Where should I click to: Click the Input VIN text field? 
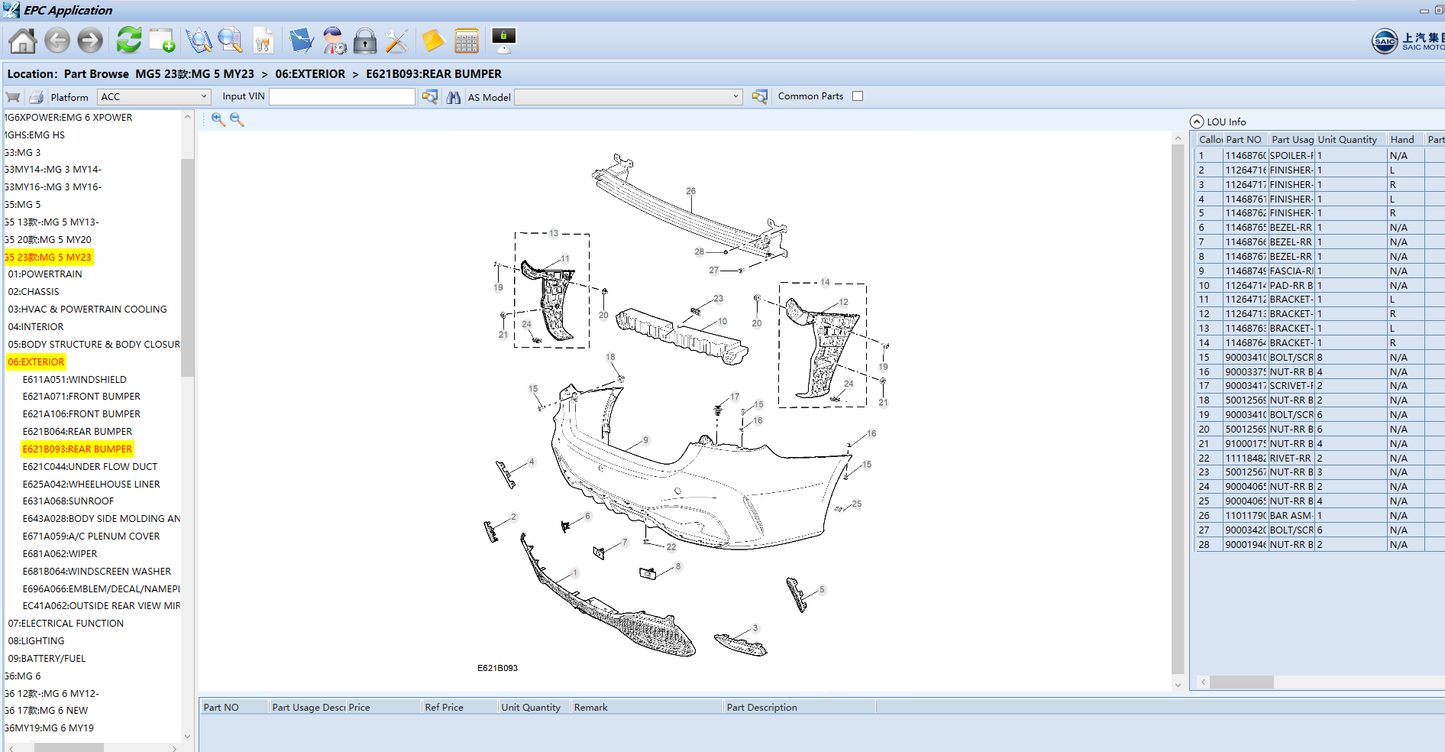click(342, 97)
